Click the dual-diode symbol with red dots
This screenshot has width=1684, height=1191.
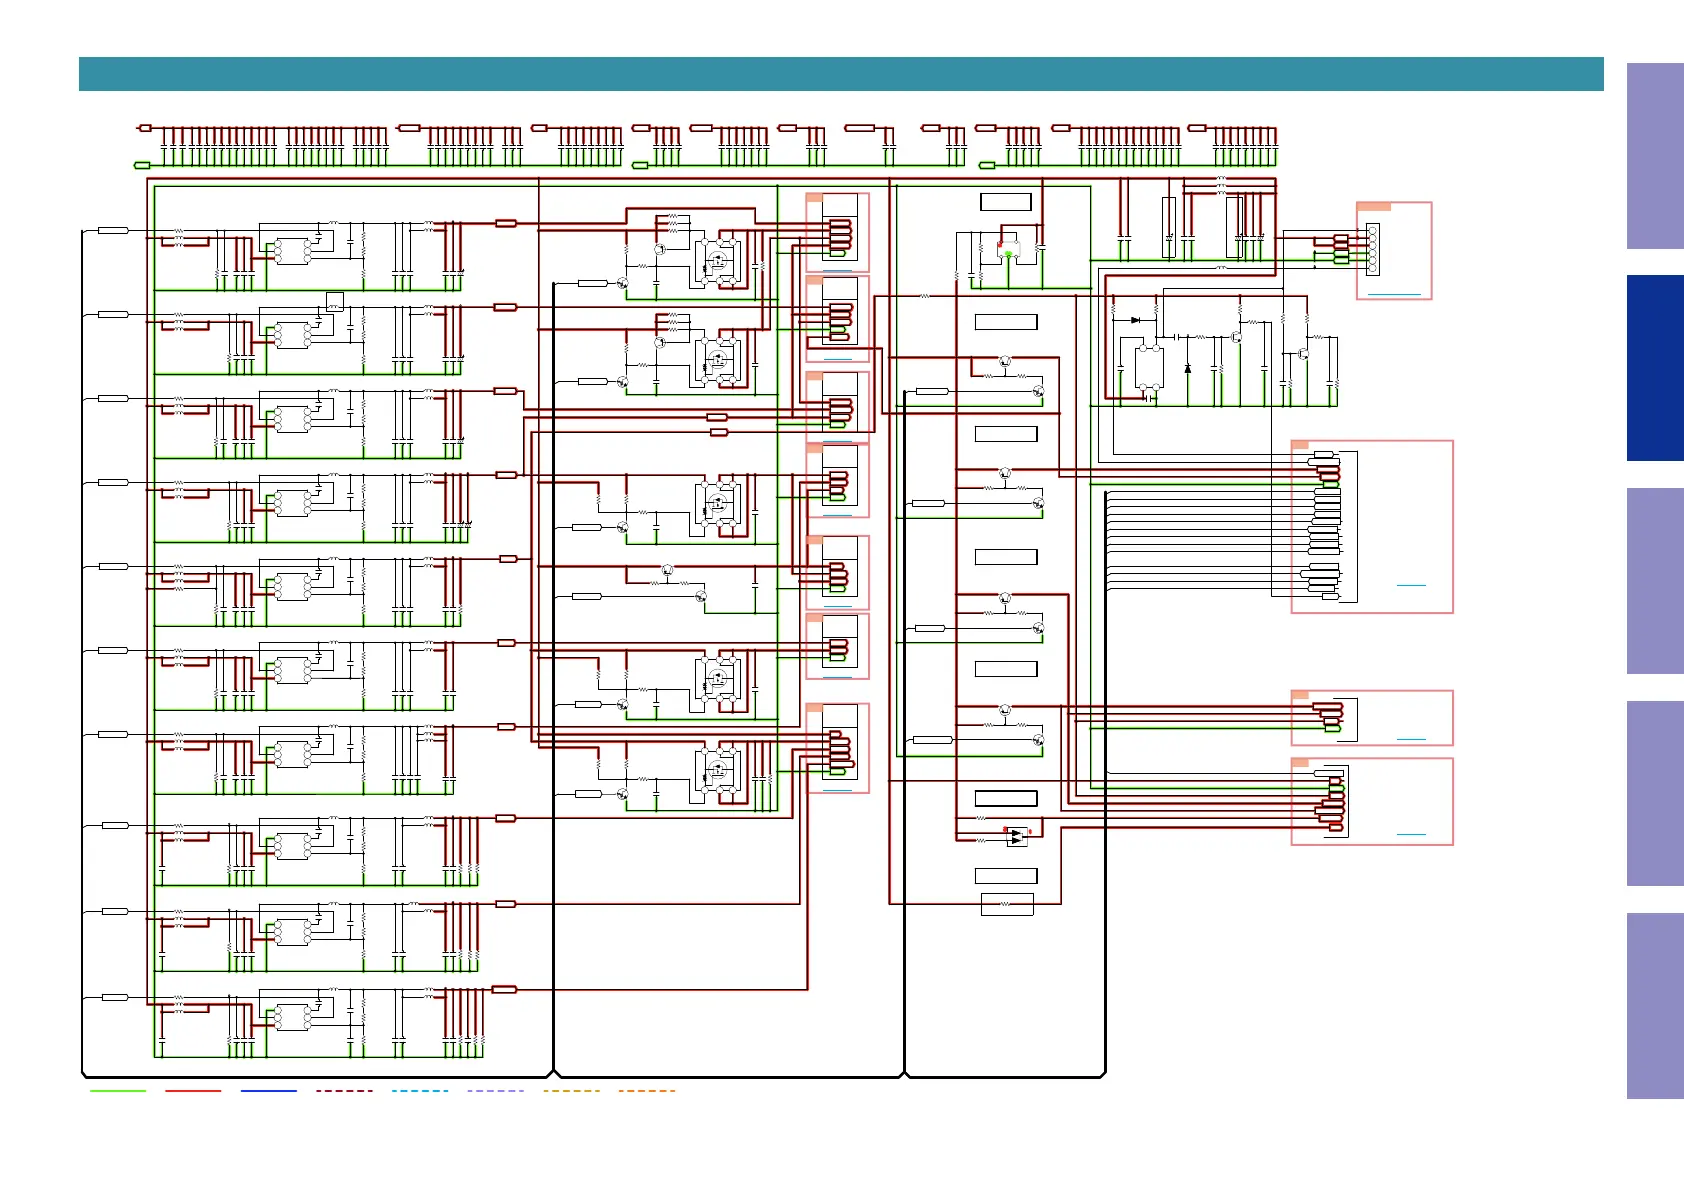coord(1016,836)
